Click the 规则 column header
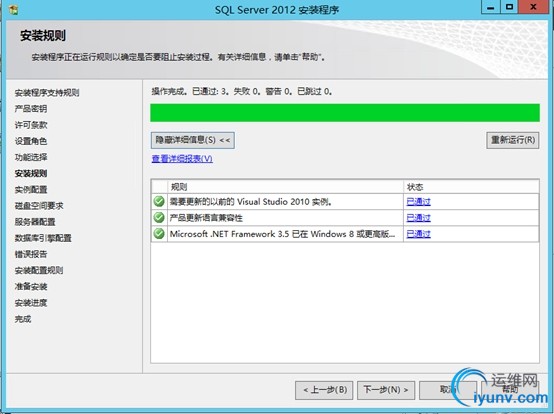Screen dimensions: 554x414 click(285, 187)
